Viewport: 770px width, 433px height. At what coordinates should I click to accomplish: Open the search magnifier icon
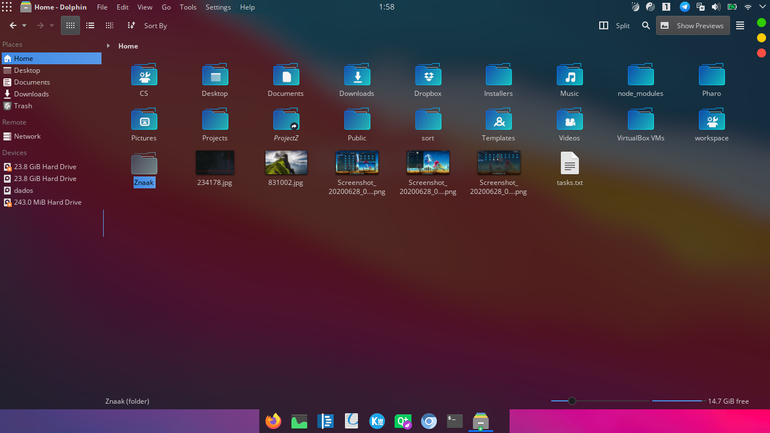(646, 26)
